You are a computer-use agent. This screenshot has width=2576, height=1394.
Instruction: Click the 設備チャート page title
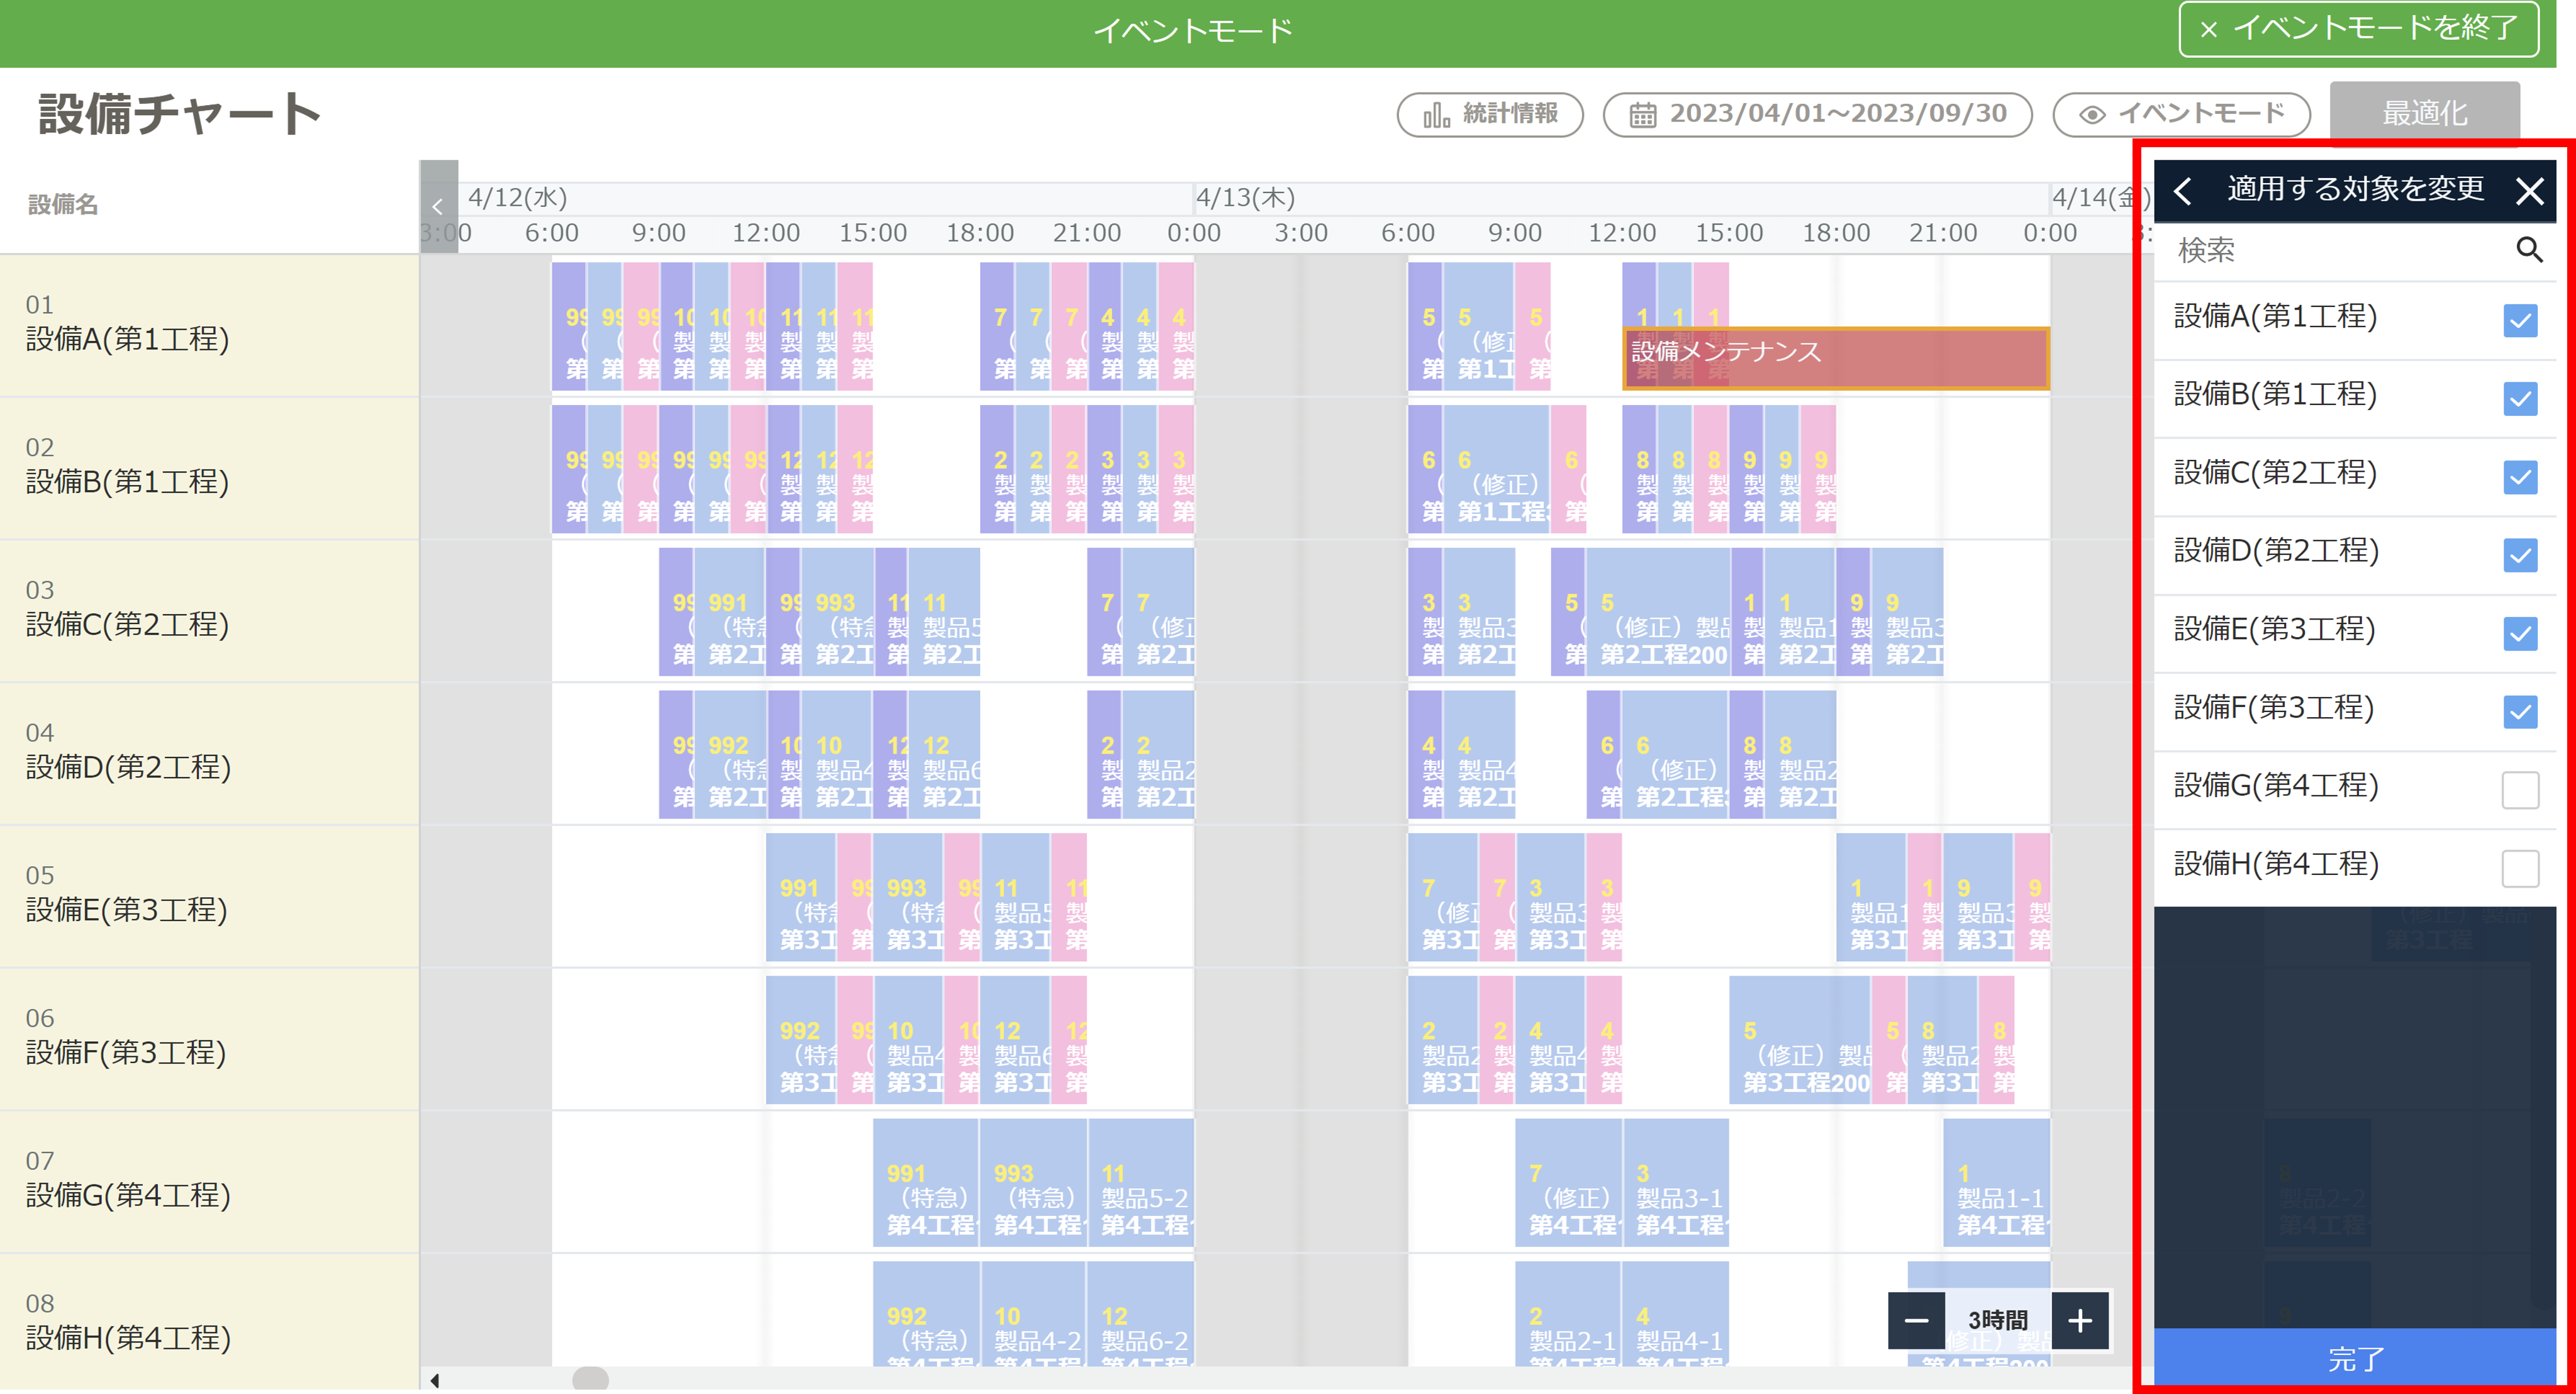[x=180, y=113]
